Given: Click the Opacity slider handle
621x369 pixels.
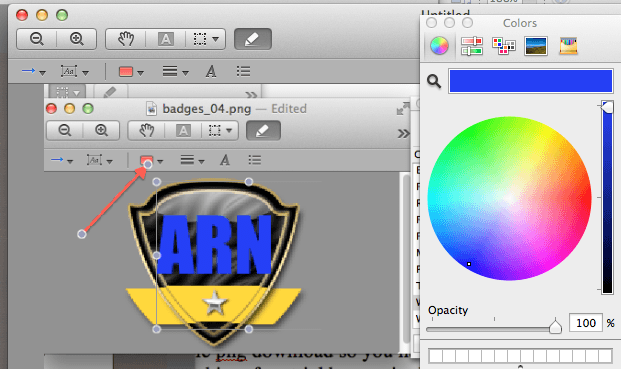Looking at the screenshot, I should [555, 326].
